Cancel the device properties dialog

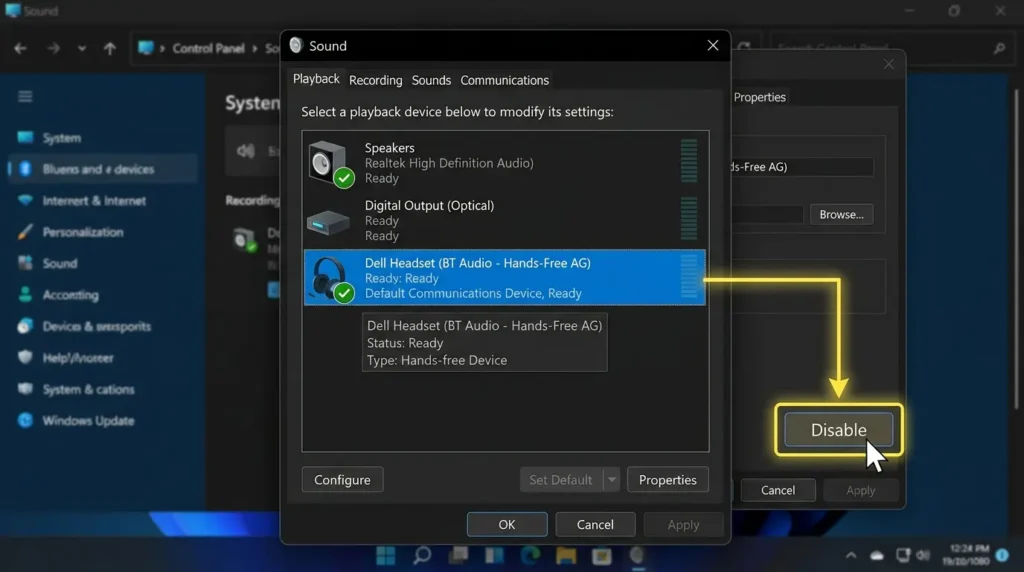[x=778, y=490]
